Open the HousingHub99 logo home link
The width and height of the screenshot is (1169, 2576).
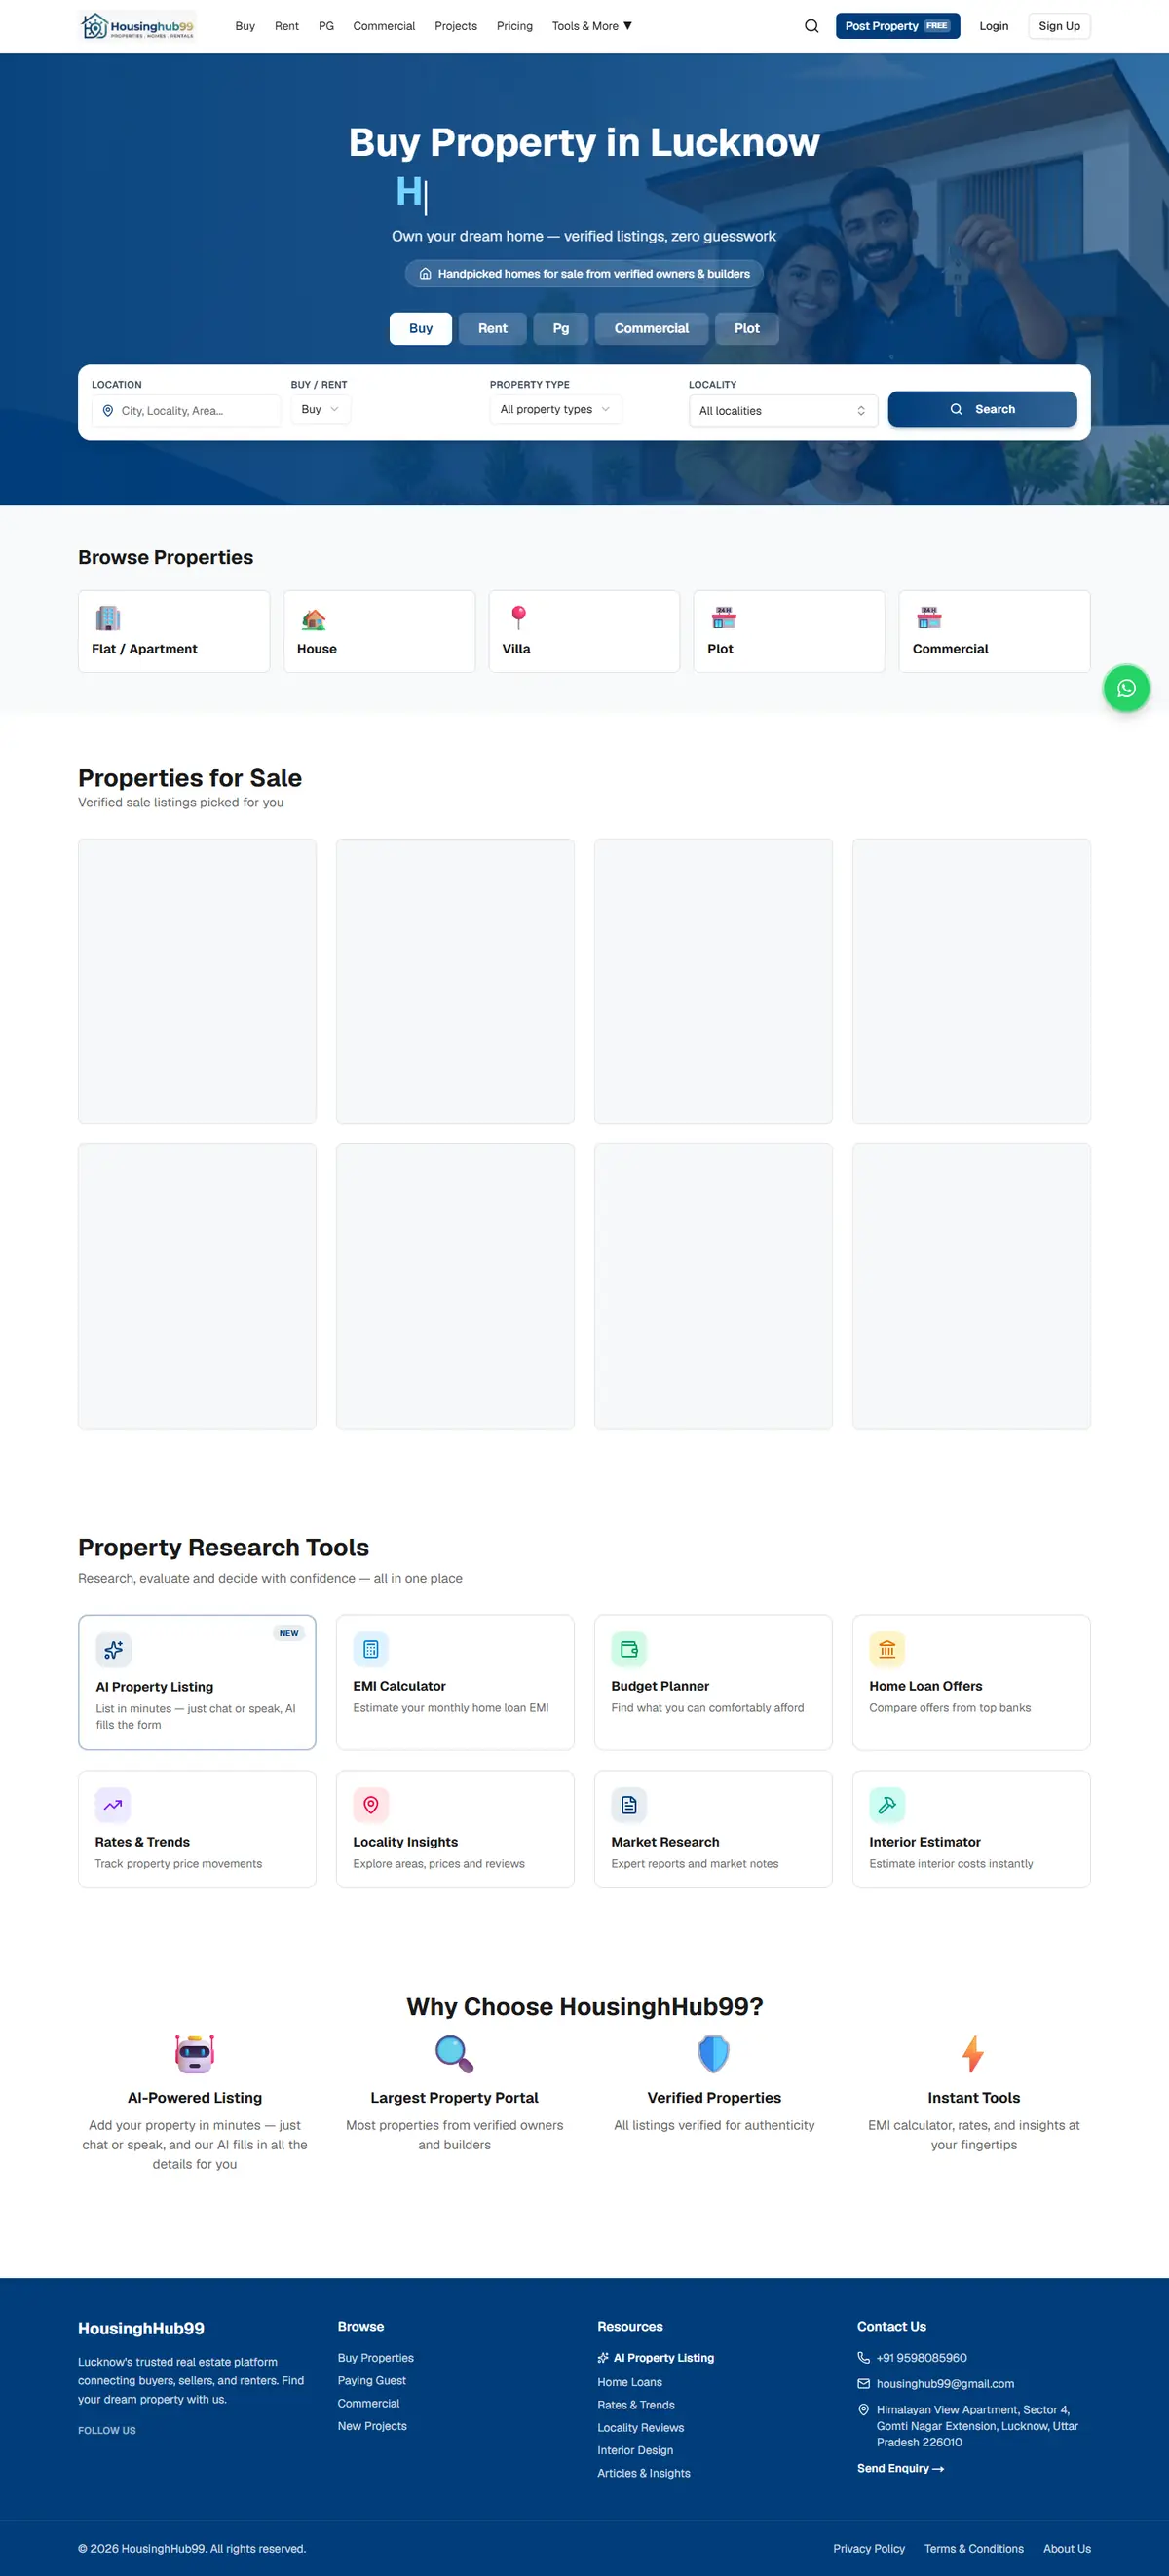coord(137,26)
